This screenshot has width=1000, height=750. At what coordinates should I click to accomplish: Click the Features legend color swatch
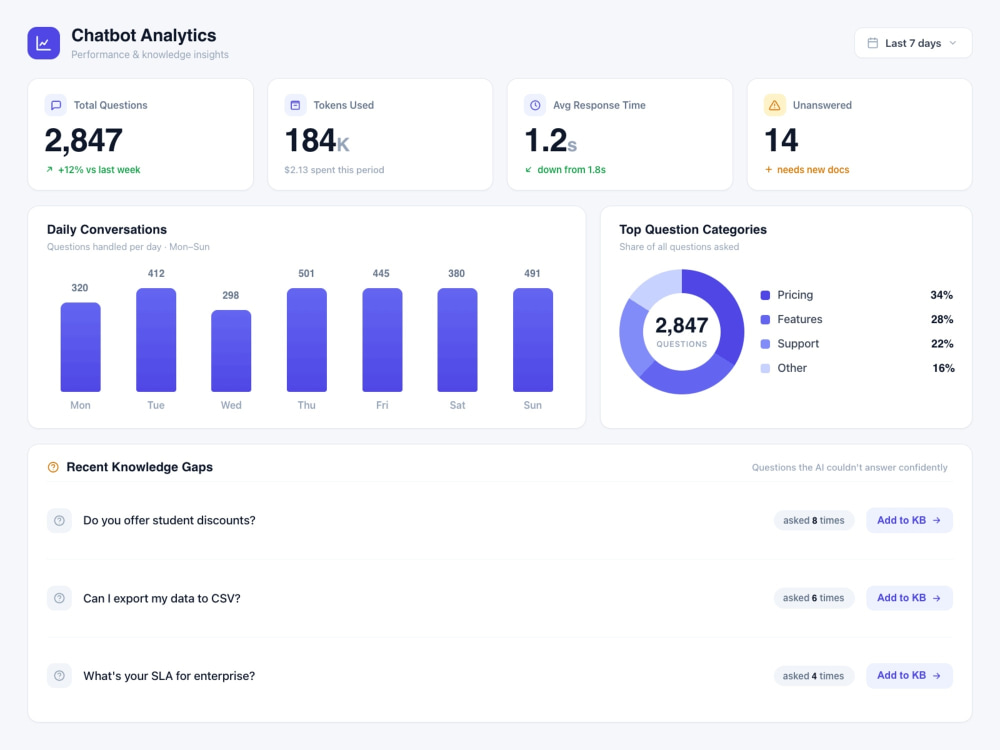point(765,320)
